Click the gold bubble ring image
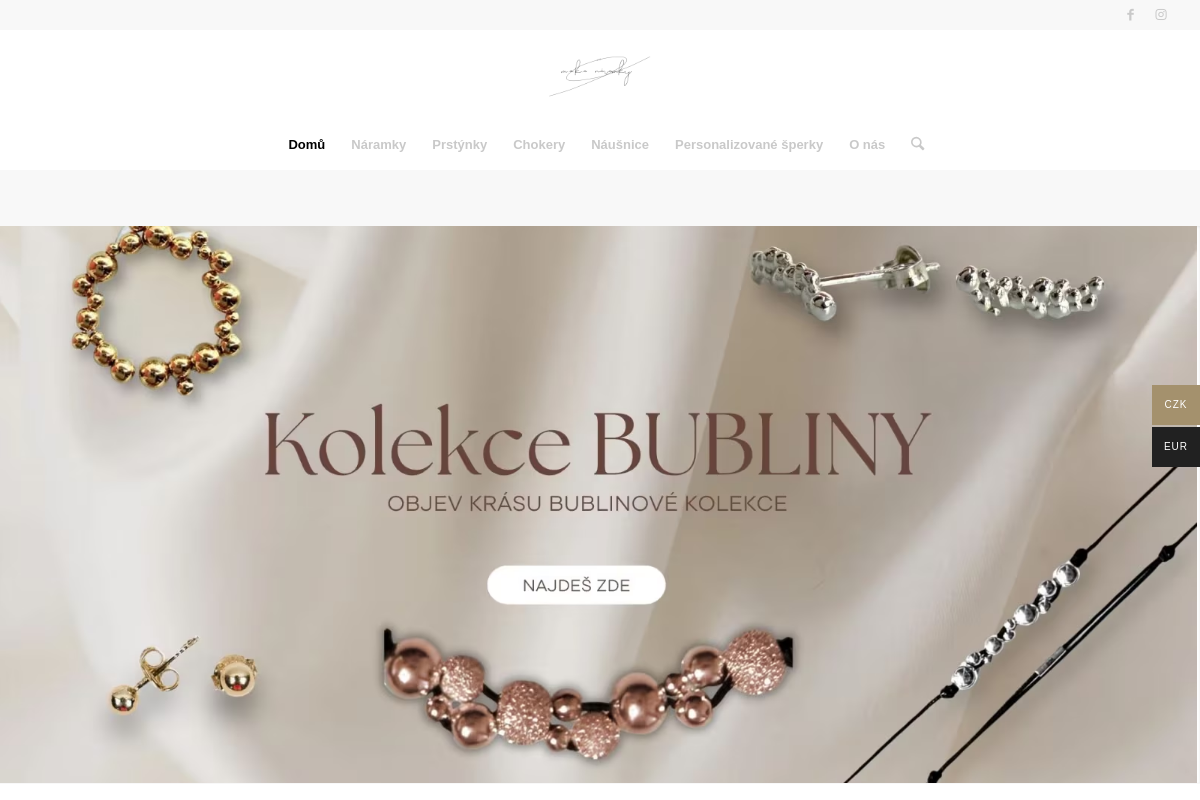 point(157,309)
